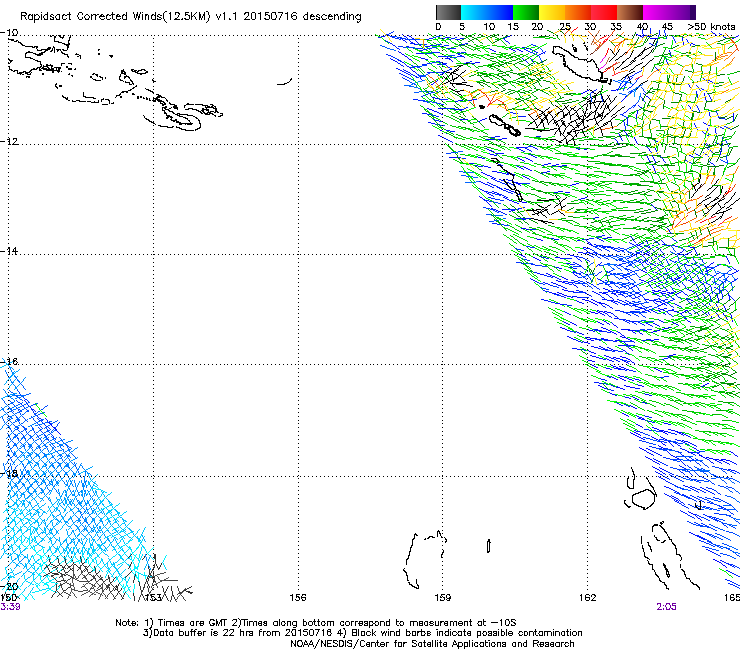740x650 pixels.
Task: Click the 153 longitude axis label
Action: [153, 598]
